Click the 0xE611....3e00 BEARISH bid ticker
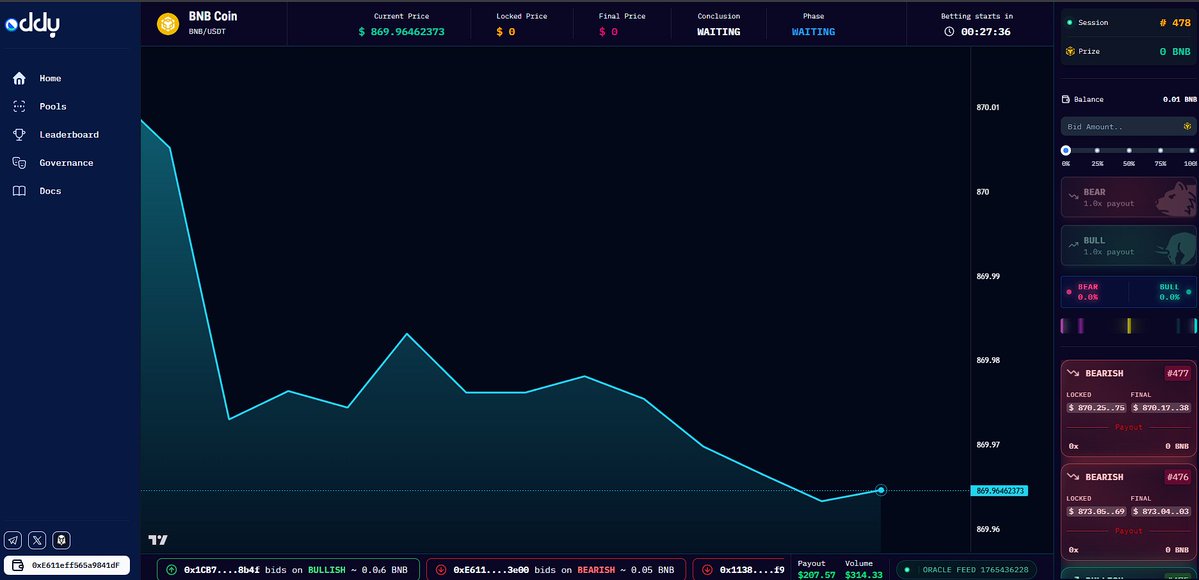Viewport: 1199px width, 580px height. (x=556, y=569)
